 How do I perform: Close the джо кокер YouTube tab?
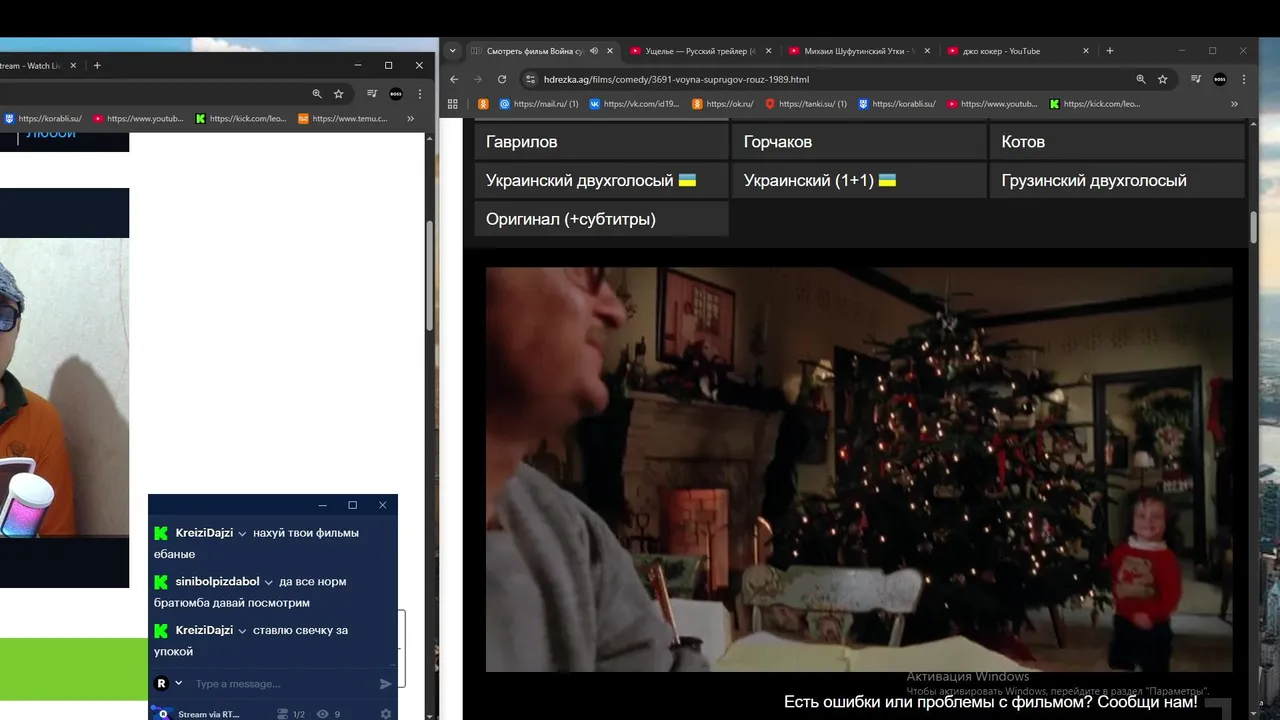pyautogui.click(x=1086, y=51)
